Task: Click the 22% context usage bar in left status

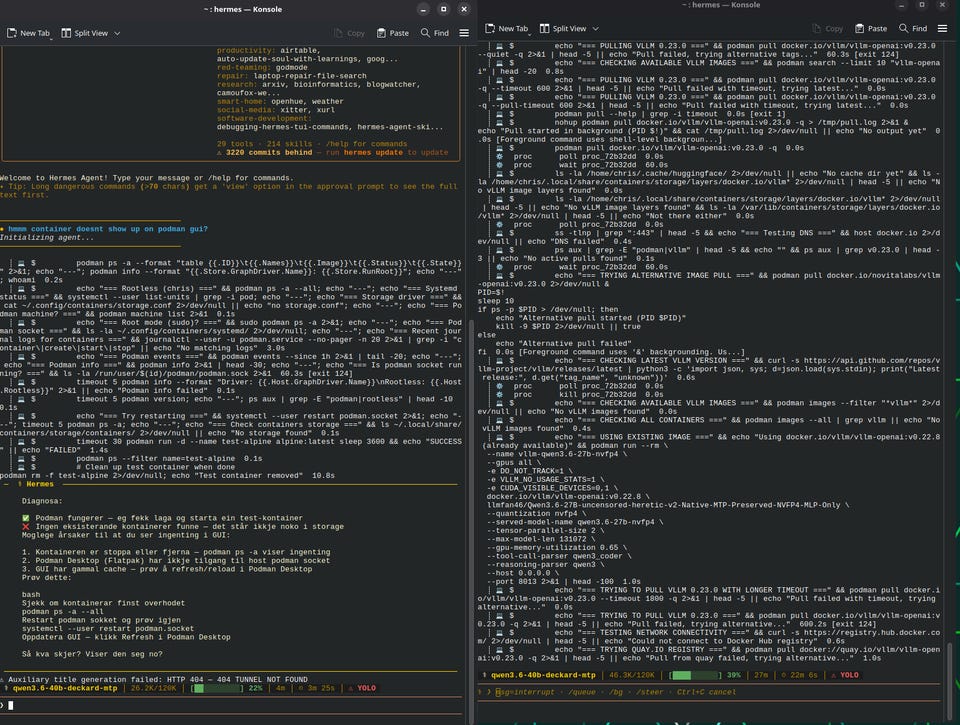Action: click(218, 688)
